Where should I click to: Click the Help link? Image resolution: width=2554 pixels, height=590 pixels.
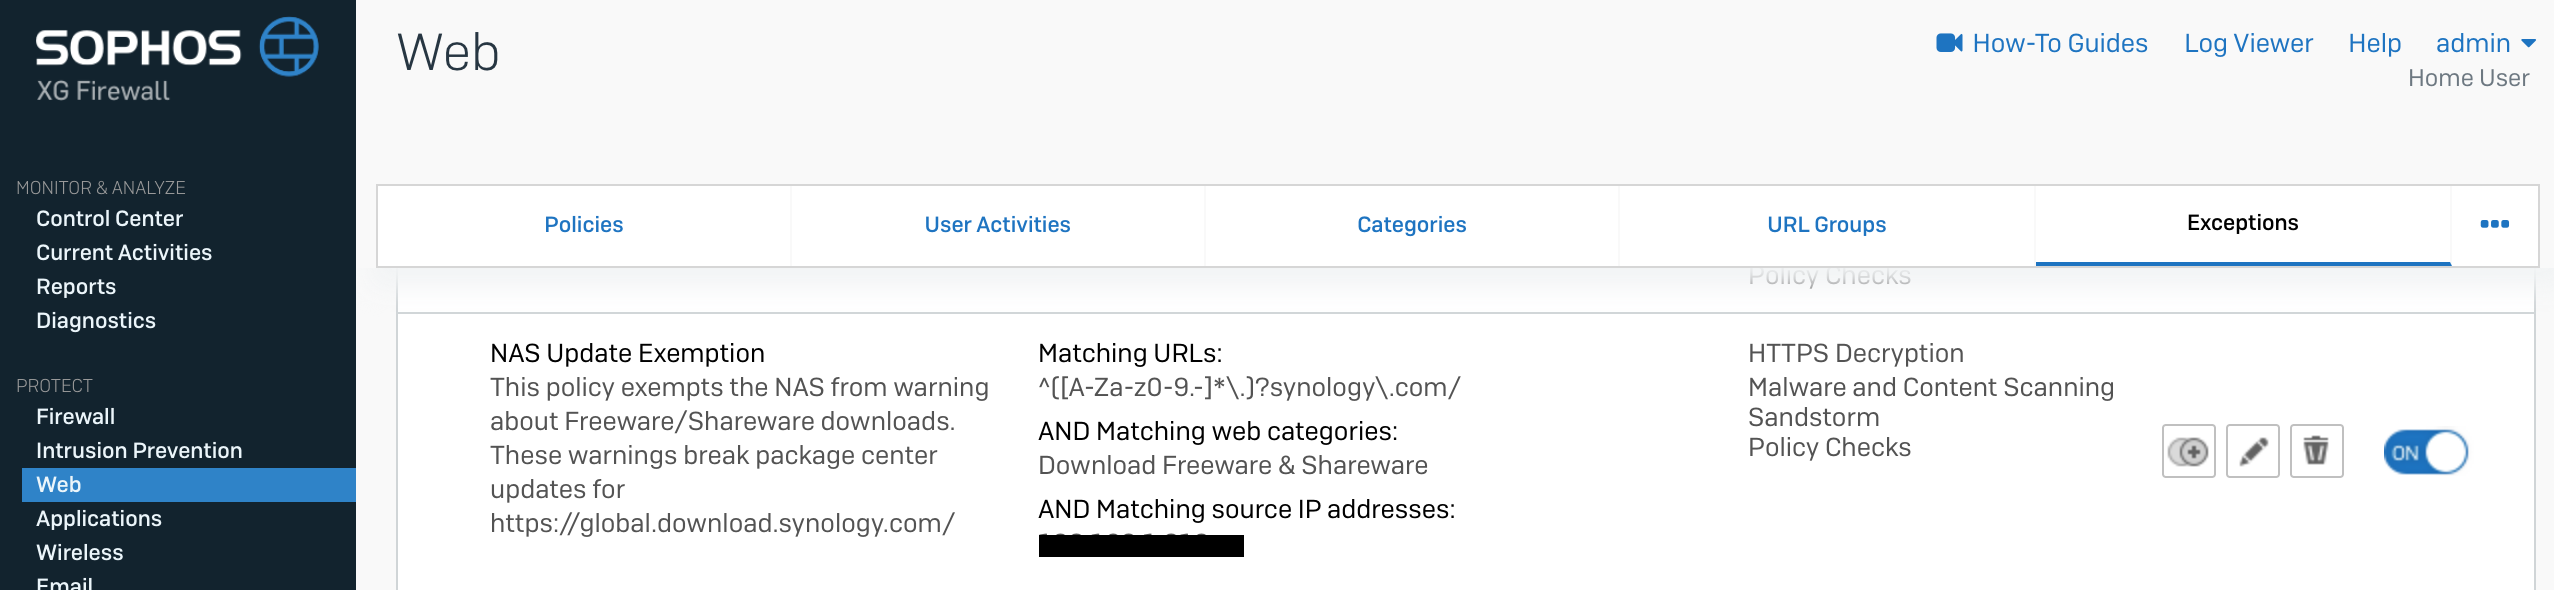[x=2374, y=43]
